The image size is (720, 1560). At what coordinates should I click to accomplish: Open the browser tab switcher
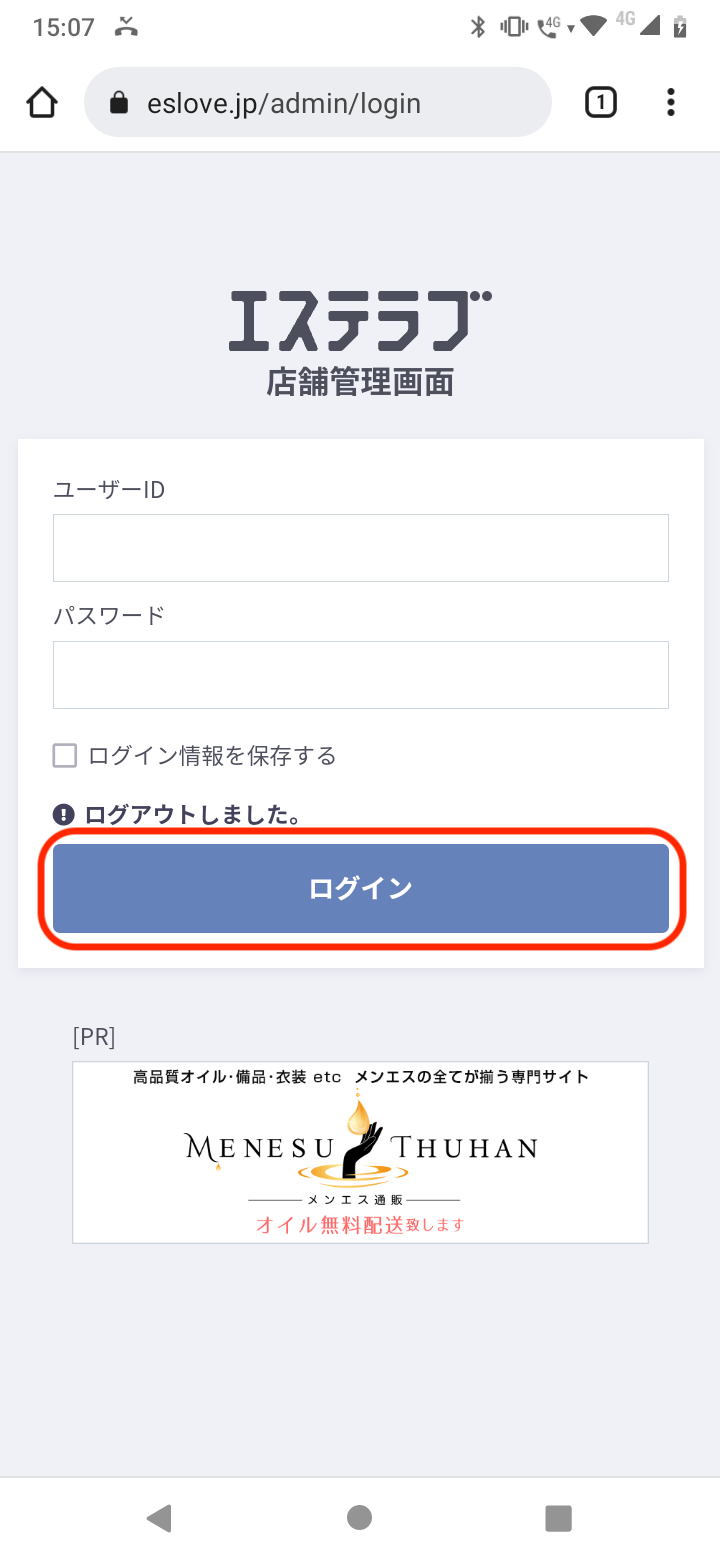pos(600,102)
